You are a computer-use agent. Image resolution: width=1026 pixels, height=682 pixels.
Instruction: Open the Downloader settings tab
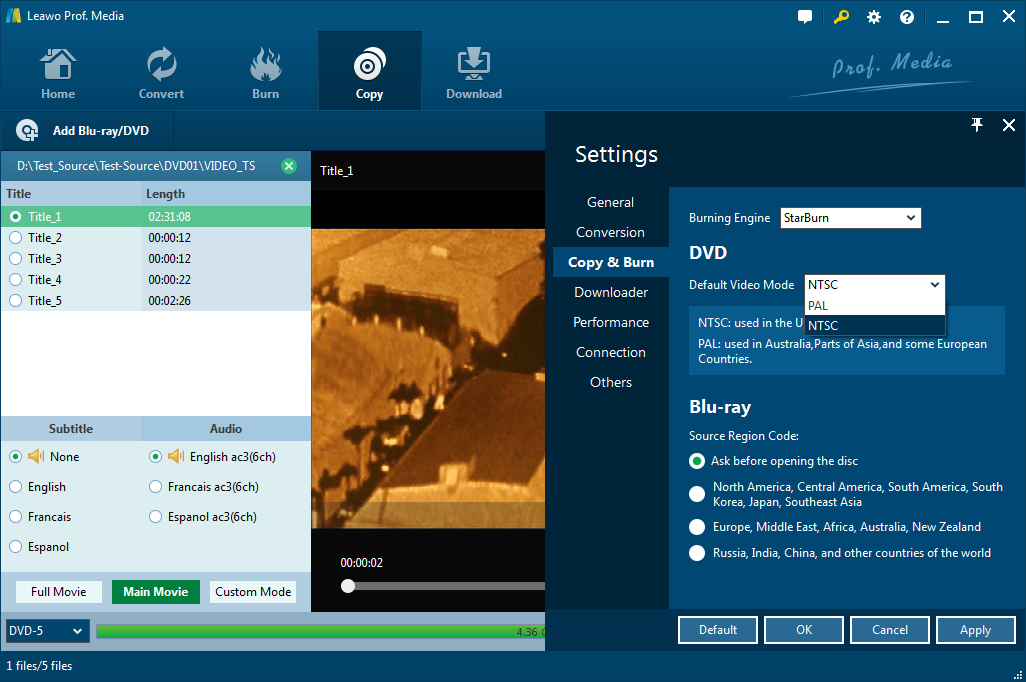tap(610, 292)
